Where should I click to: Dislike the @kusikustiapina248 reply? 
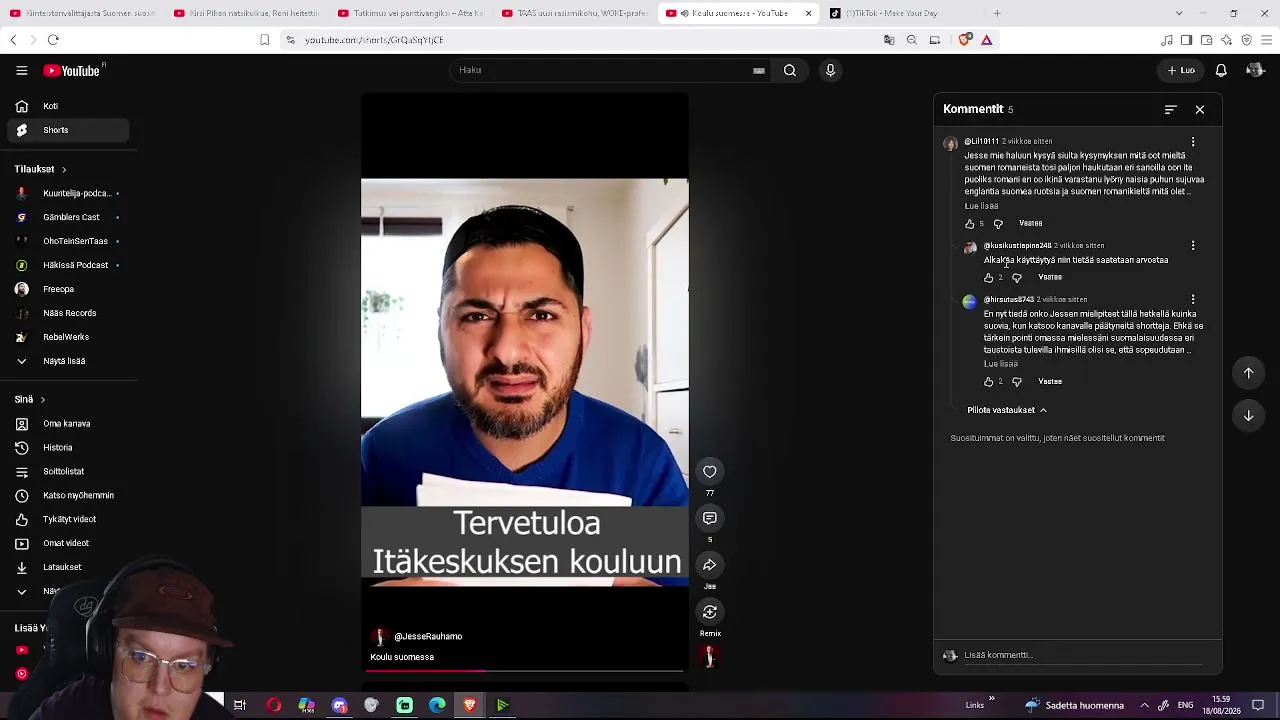pyautogui.click(x=1017, y=278)
